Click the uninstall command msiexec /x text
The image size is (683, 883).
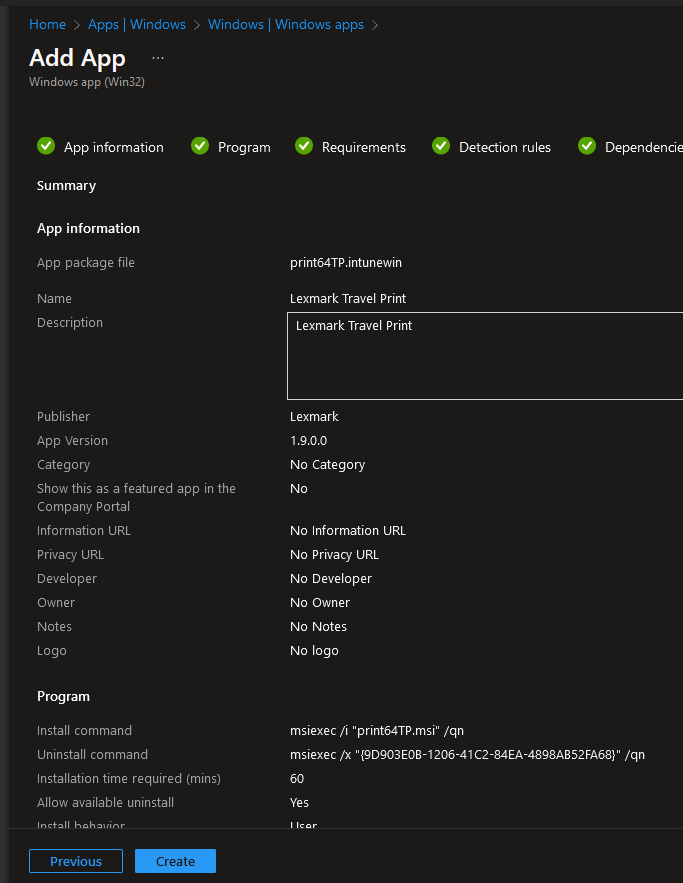pyautogui.click(x=467, y=755)
